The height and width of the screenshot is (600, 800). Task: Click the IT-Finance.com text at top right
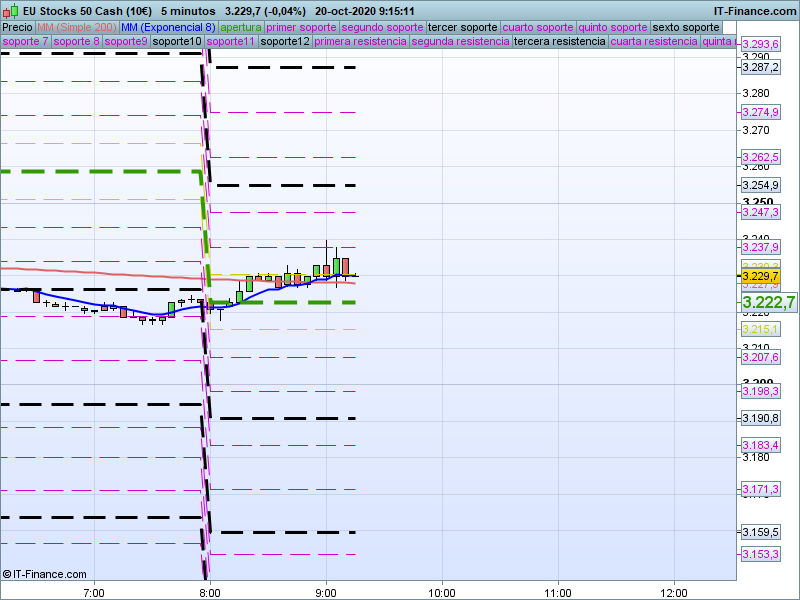pyautogui.click(x=755, y=11)
